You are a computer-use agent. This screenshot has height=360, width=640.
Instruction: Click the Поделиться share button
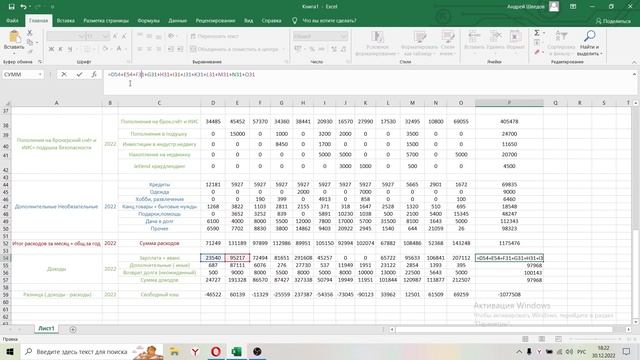613,21
